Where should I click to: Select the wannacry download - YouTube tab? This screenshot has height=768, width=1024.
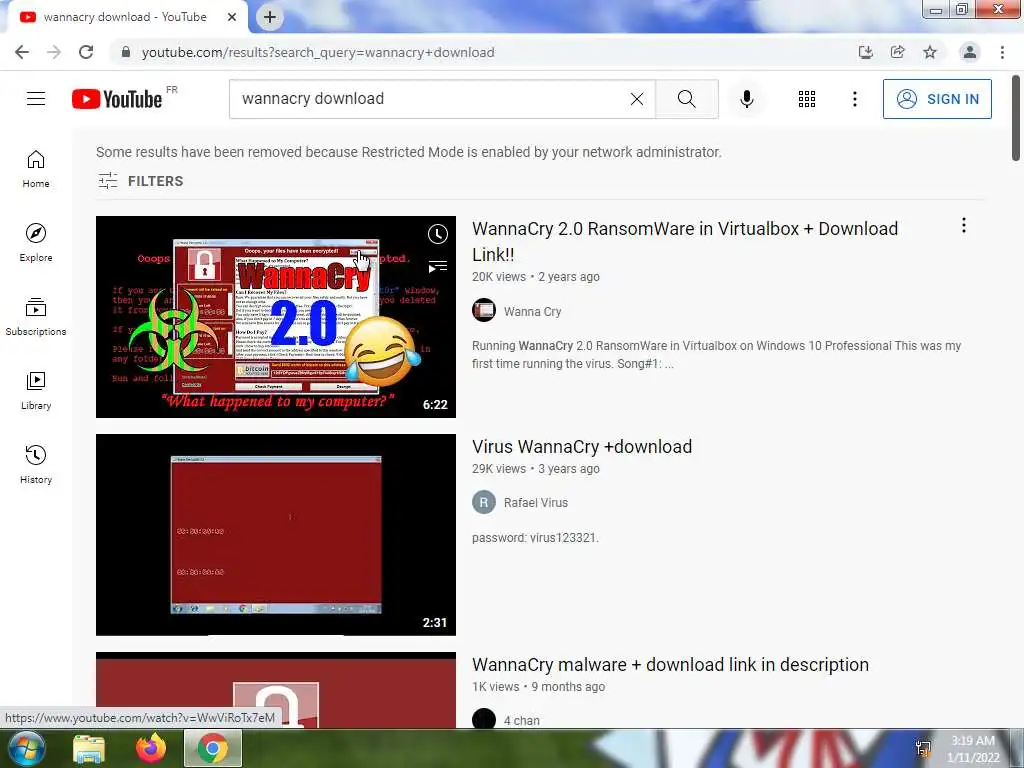124,17
